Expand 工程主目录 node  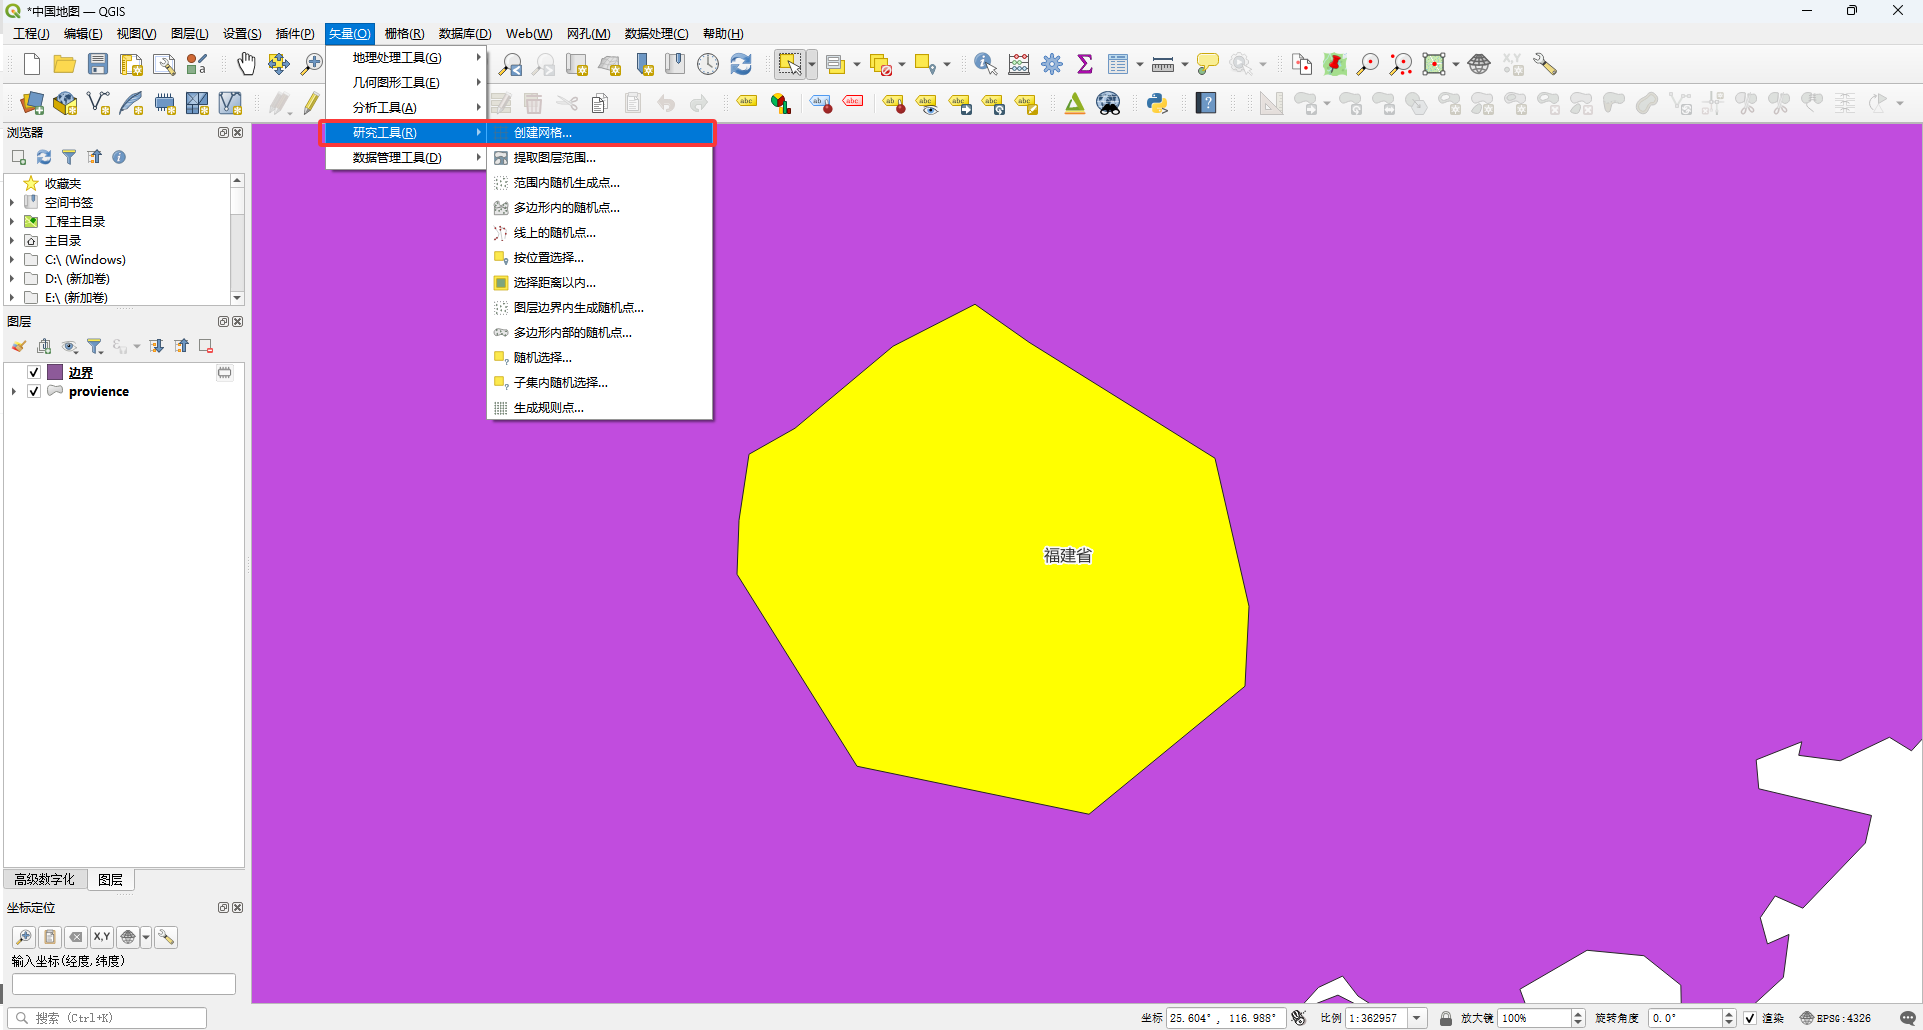point(12,221)
